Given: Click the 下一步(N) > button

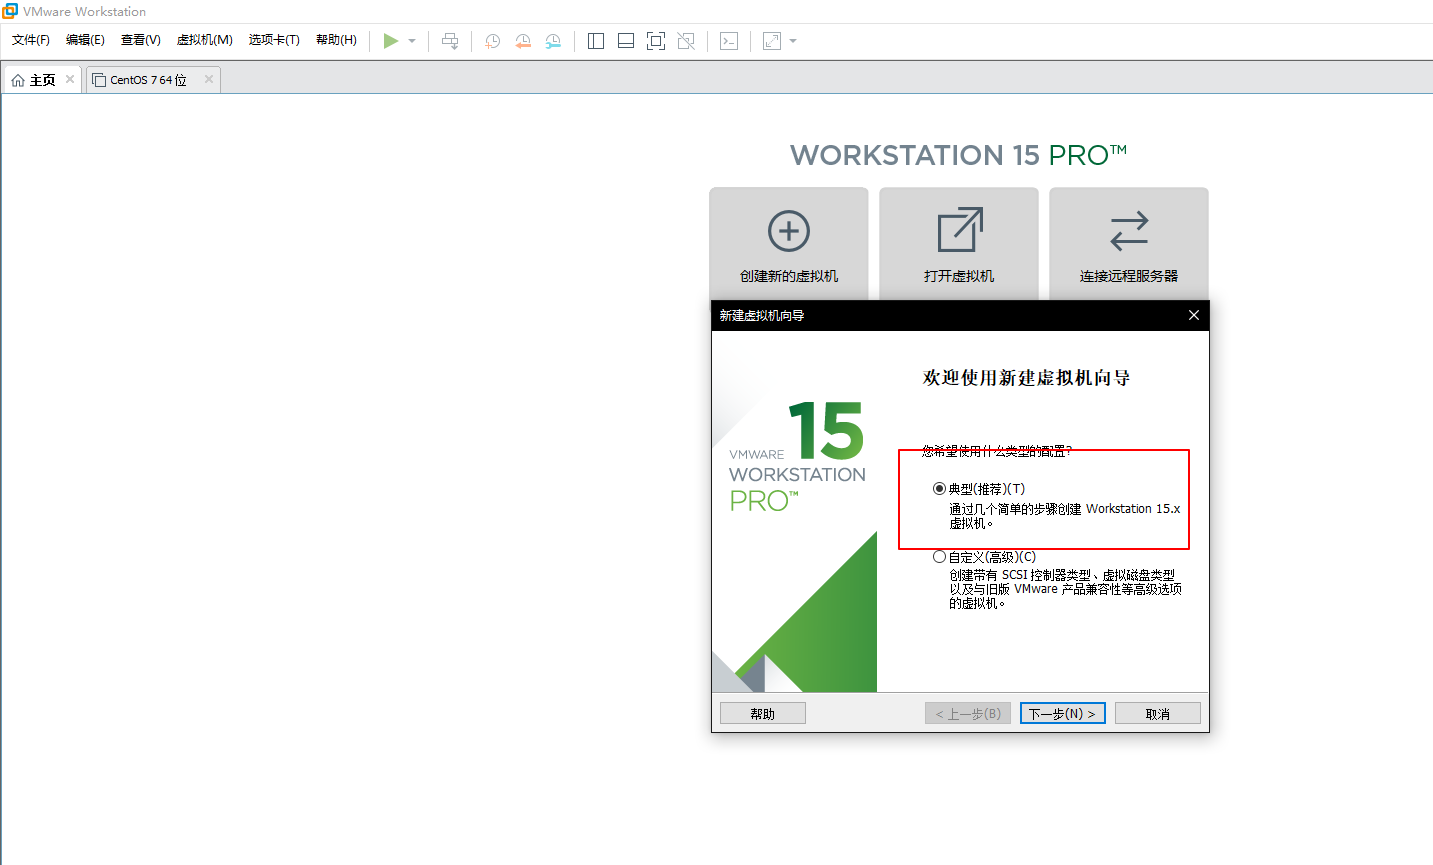Looking at the screenshot, I should [x=1062, y=714].
